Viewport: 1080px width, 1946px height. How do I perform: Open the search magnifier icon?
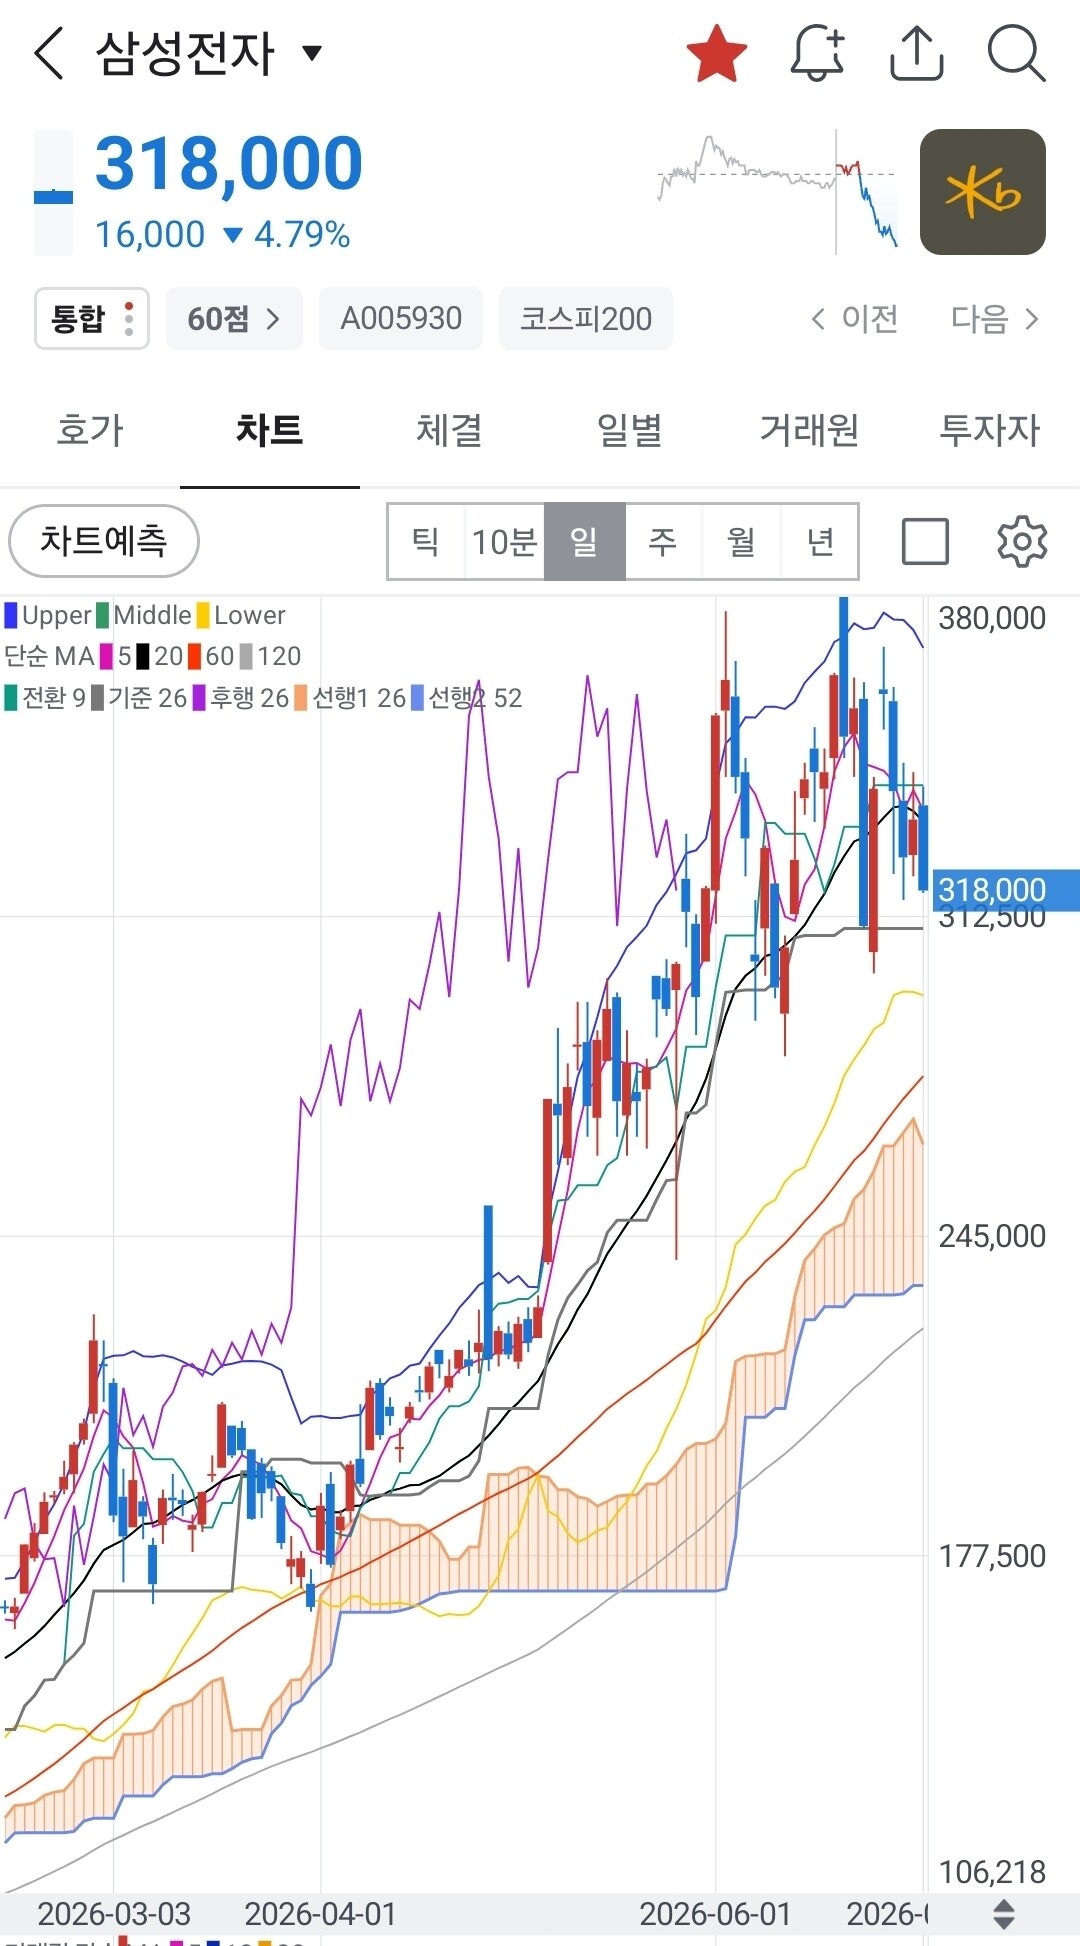1016,53
